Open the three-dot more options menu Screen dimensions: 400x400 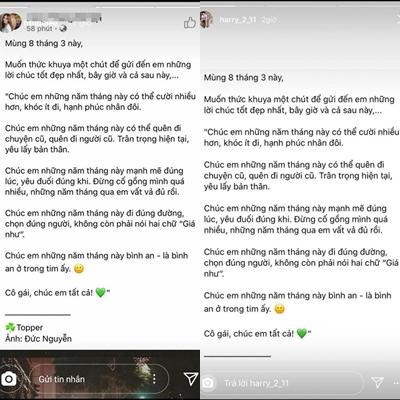(154, 379)
